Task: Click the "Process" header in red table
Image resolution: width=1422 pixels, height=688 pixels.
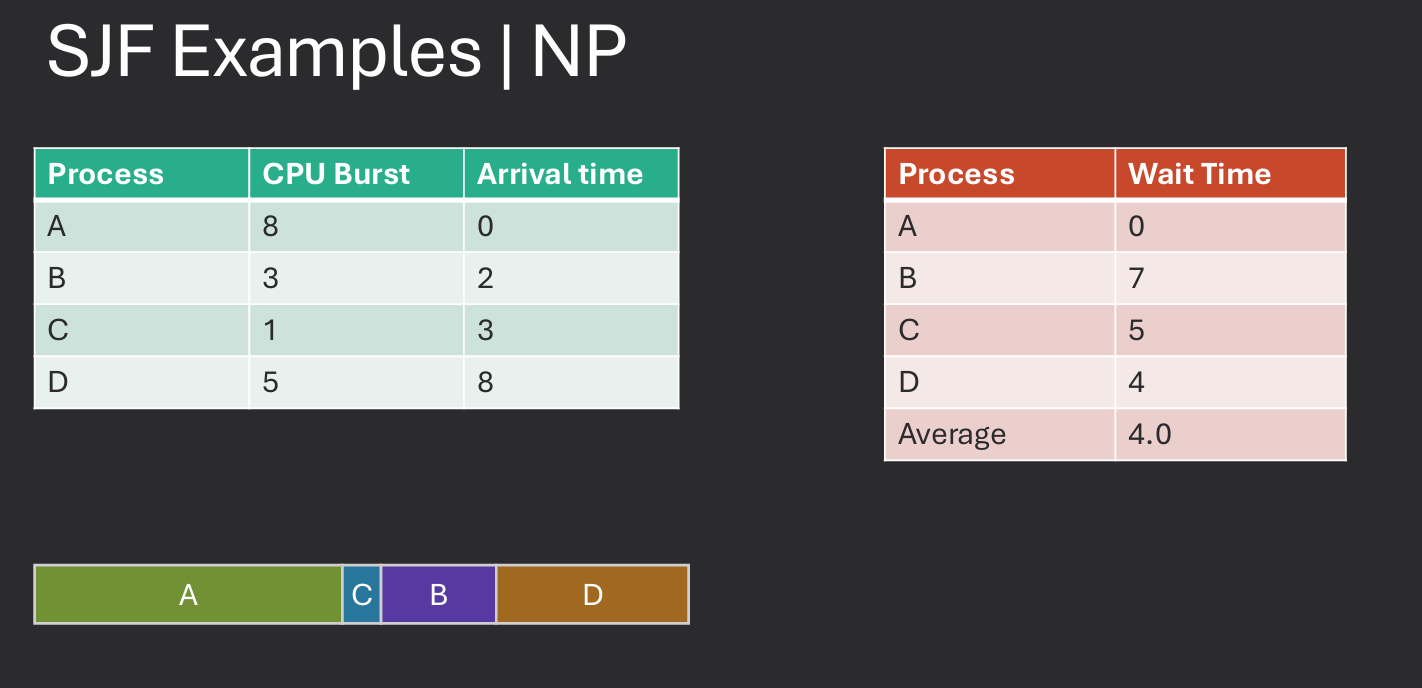Action: click(999, 174)
